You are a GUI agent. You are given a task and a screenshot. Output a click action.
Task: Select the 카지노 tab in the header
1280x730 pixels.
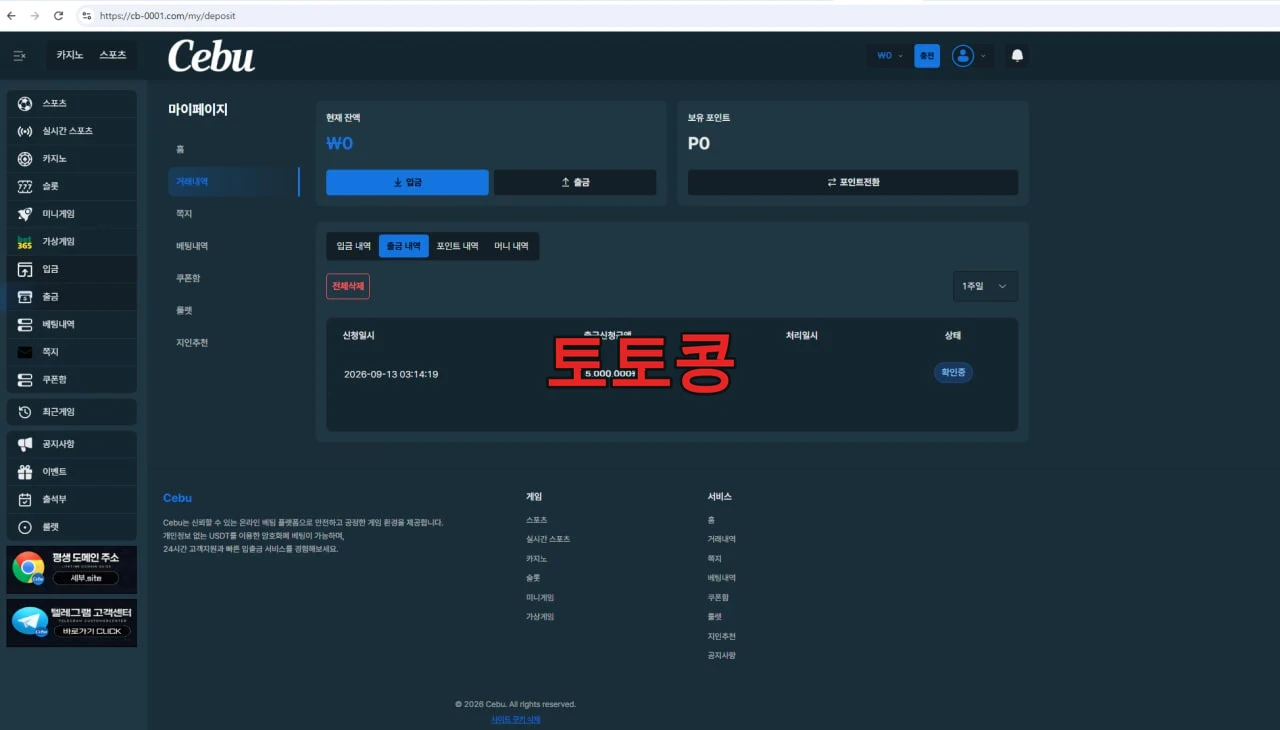click(x=70, y=55)
